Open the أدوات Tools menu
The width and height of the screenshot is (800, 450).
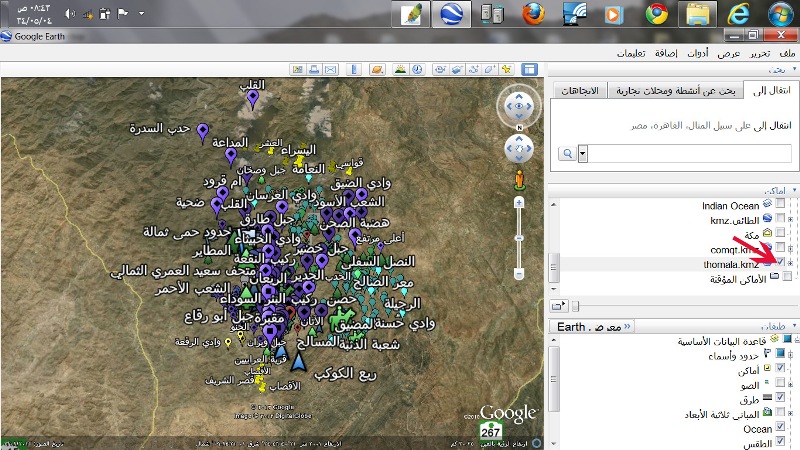coord(697,53)
